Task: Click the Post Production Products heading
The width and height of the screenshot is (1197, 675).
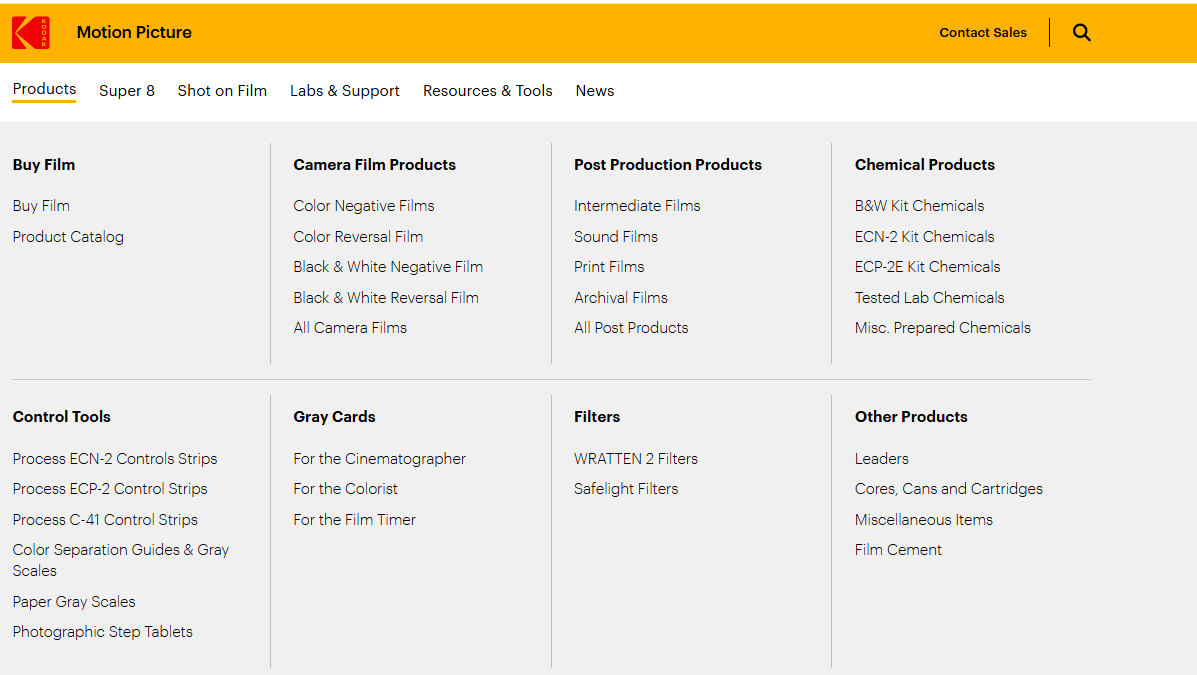Action: tap(668, 165)
